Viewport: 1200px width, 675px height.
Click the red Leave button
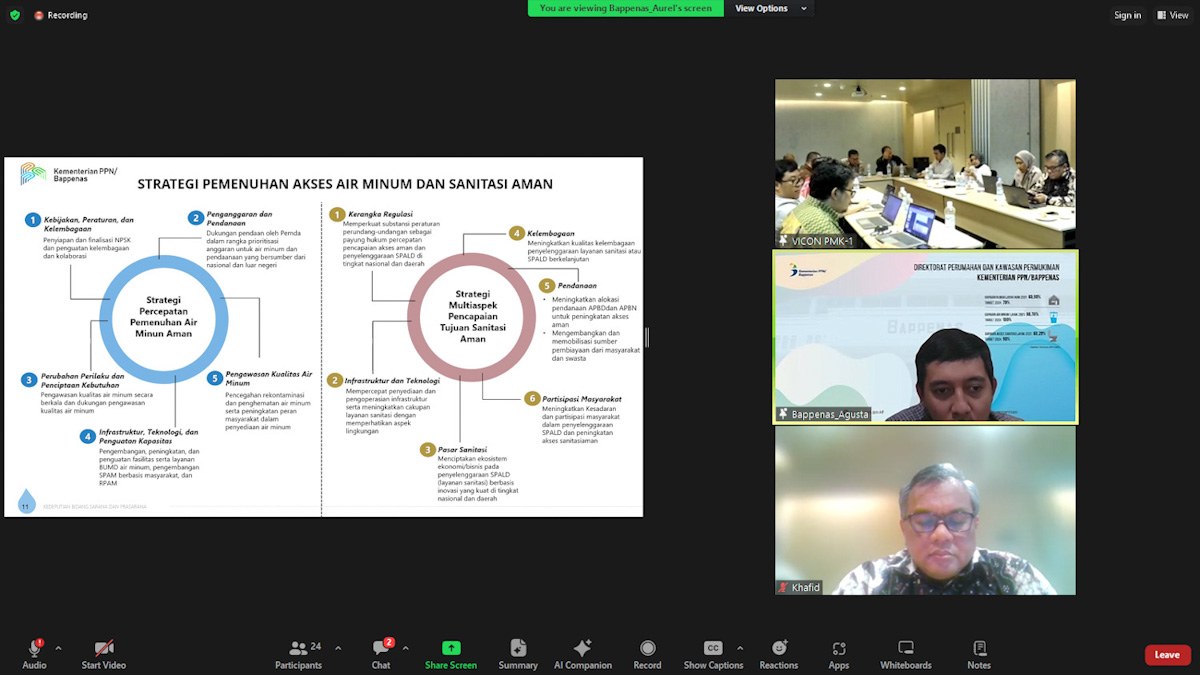(1167, 655)
